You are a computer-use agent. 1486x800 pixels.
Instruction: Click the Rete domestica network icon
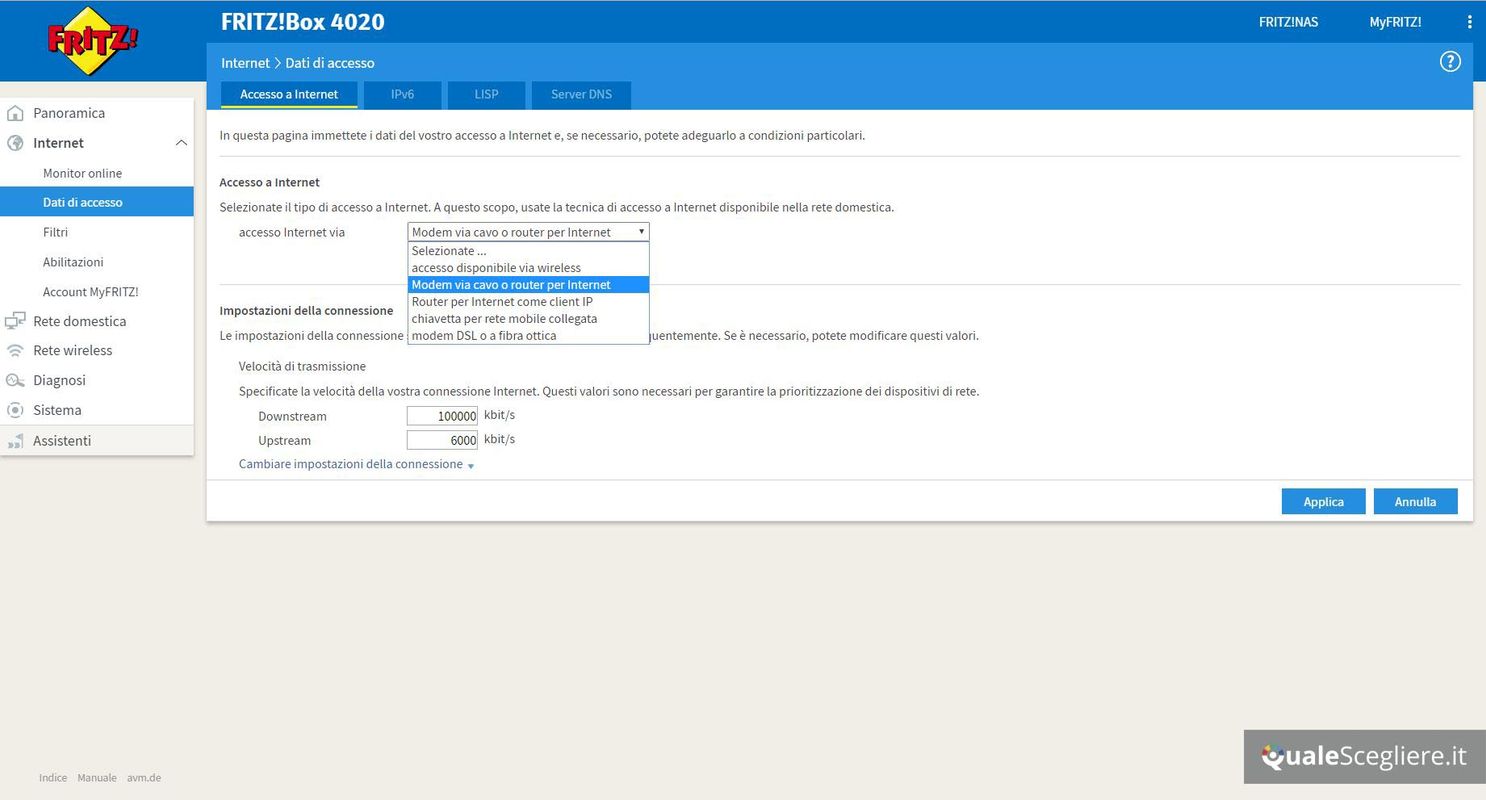pos(15,321)
